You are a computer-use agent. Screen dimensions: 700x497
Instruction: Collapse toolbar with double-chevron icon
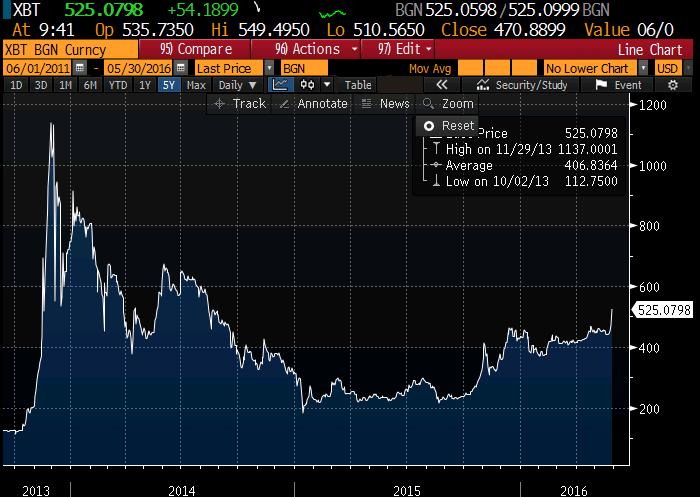(442, 86)
